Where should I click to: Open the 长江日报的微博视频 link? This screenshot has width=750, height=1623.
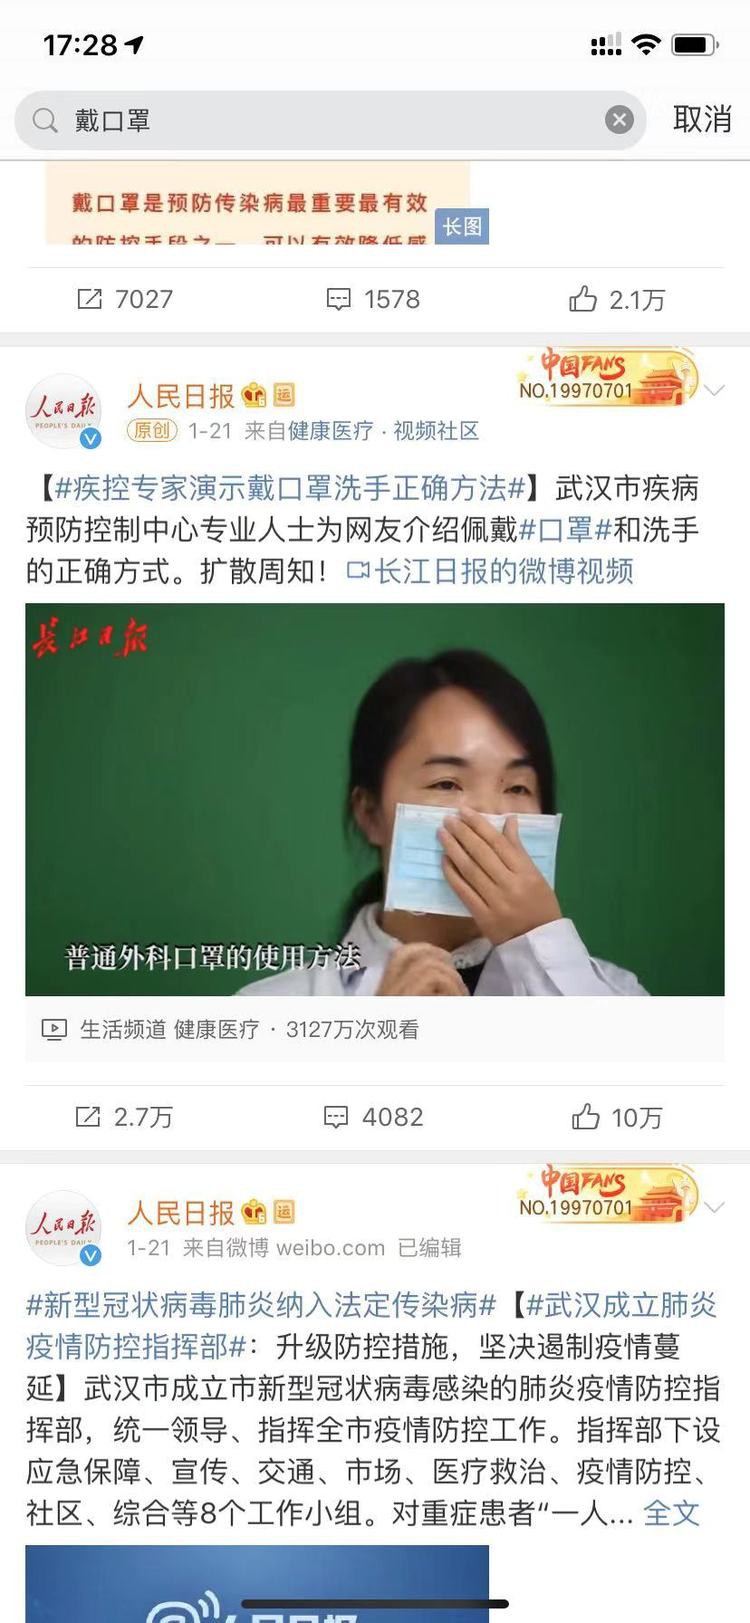tap(490, 571)
